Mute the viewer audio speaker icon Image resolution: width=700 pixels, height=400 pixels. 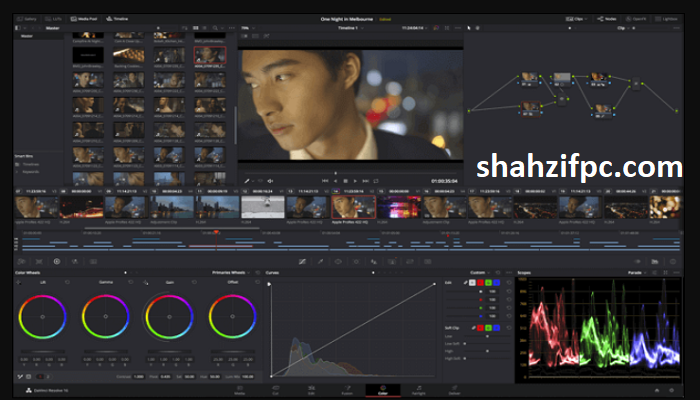[x=270, y=181]
